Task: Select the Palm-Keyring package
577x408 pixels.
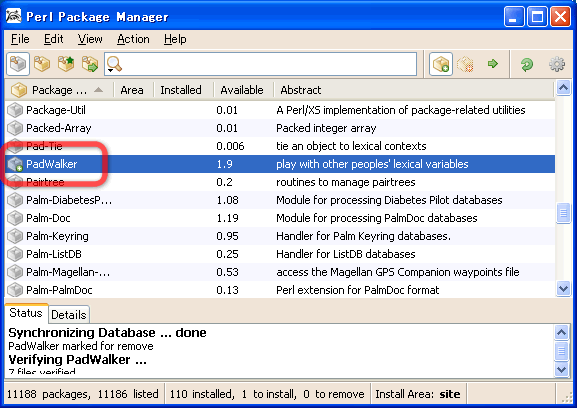Action: click(280, 236)
